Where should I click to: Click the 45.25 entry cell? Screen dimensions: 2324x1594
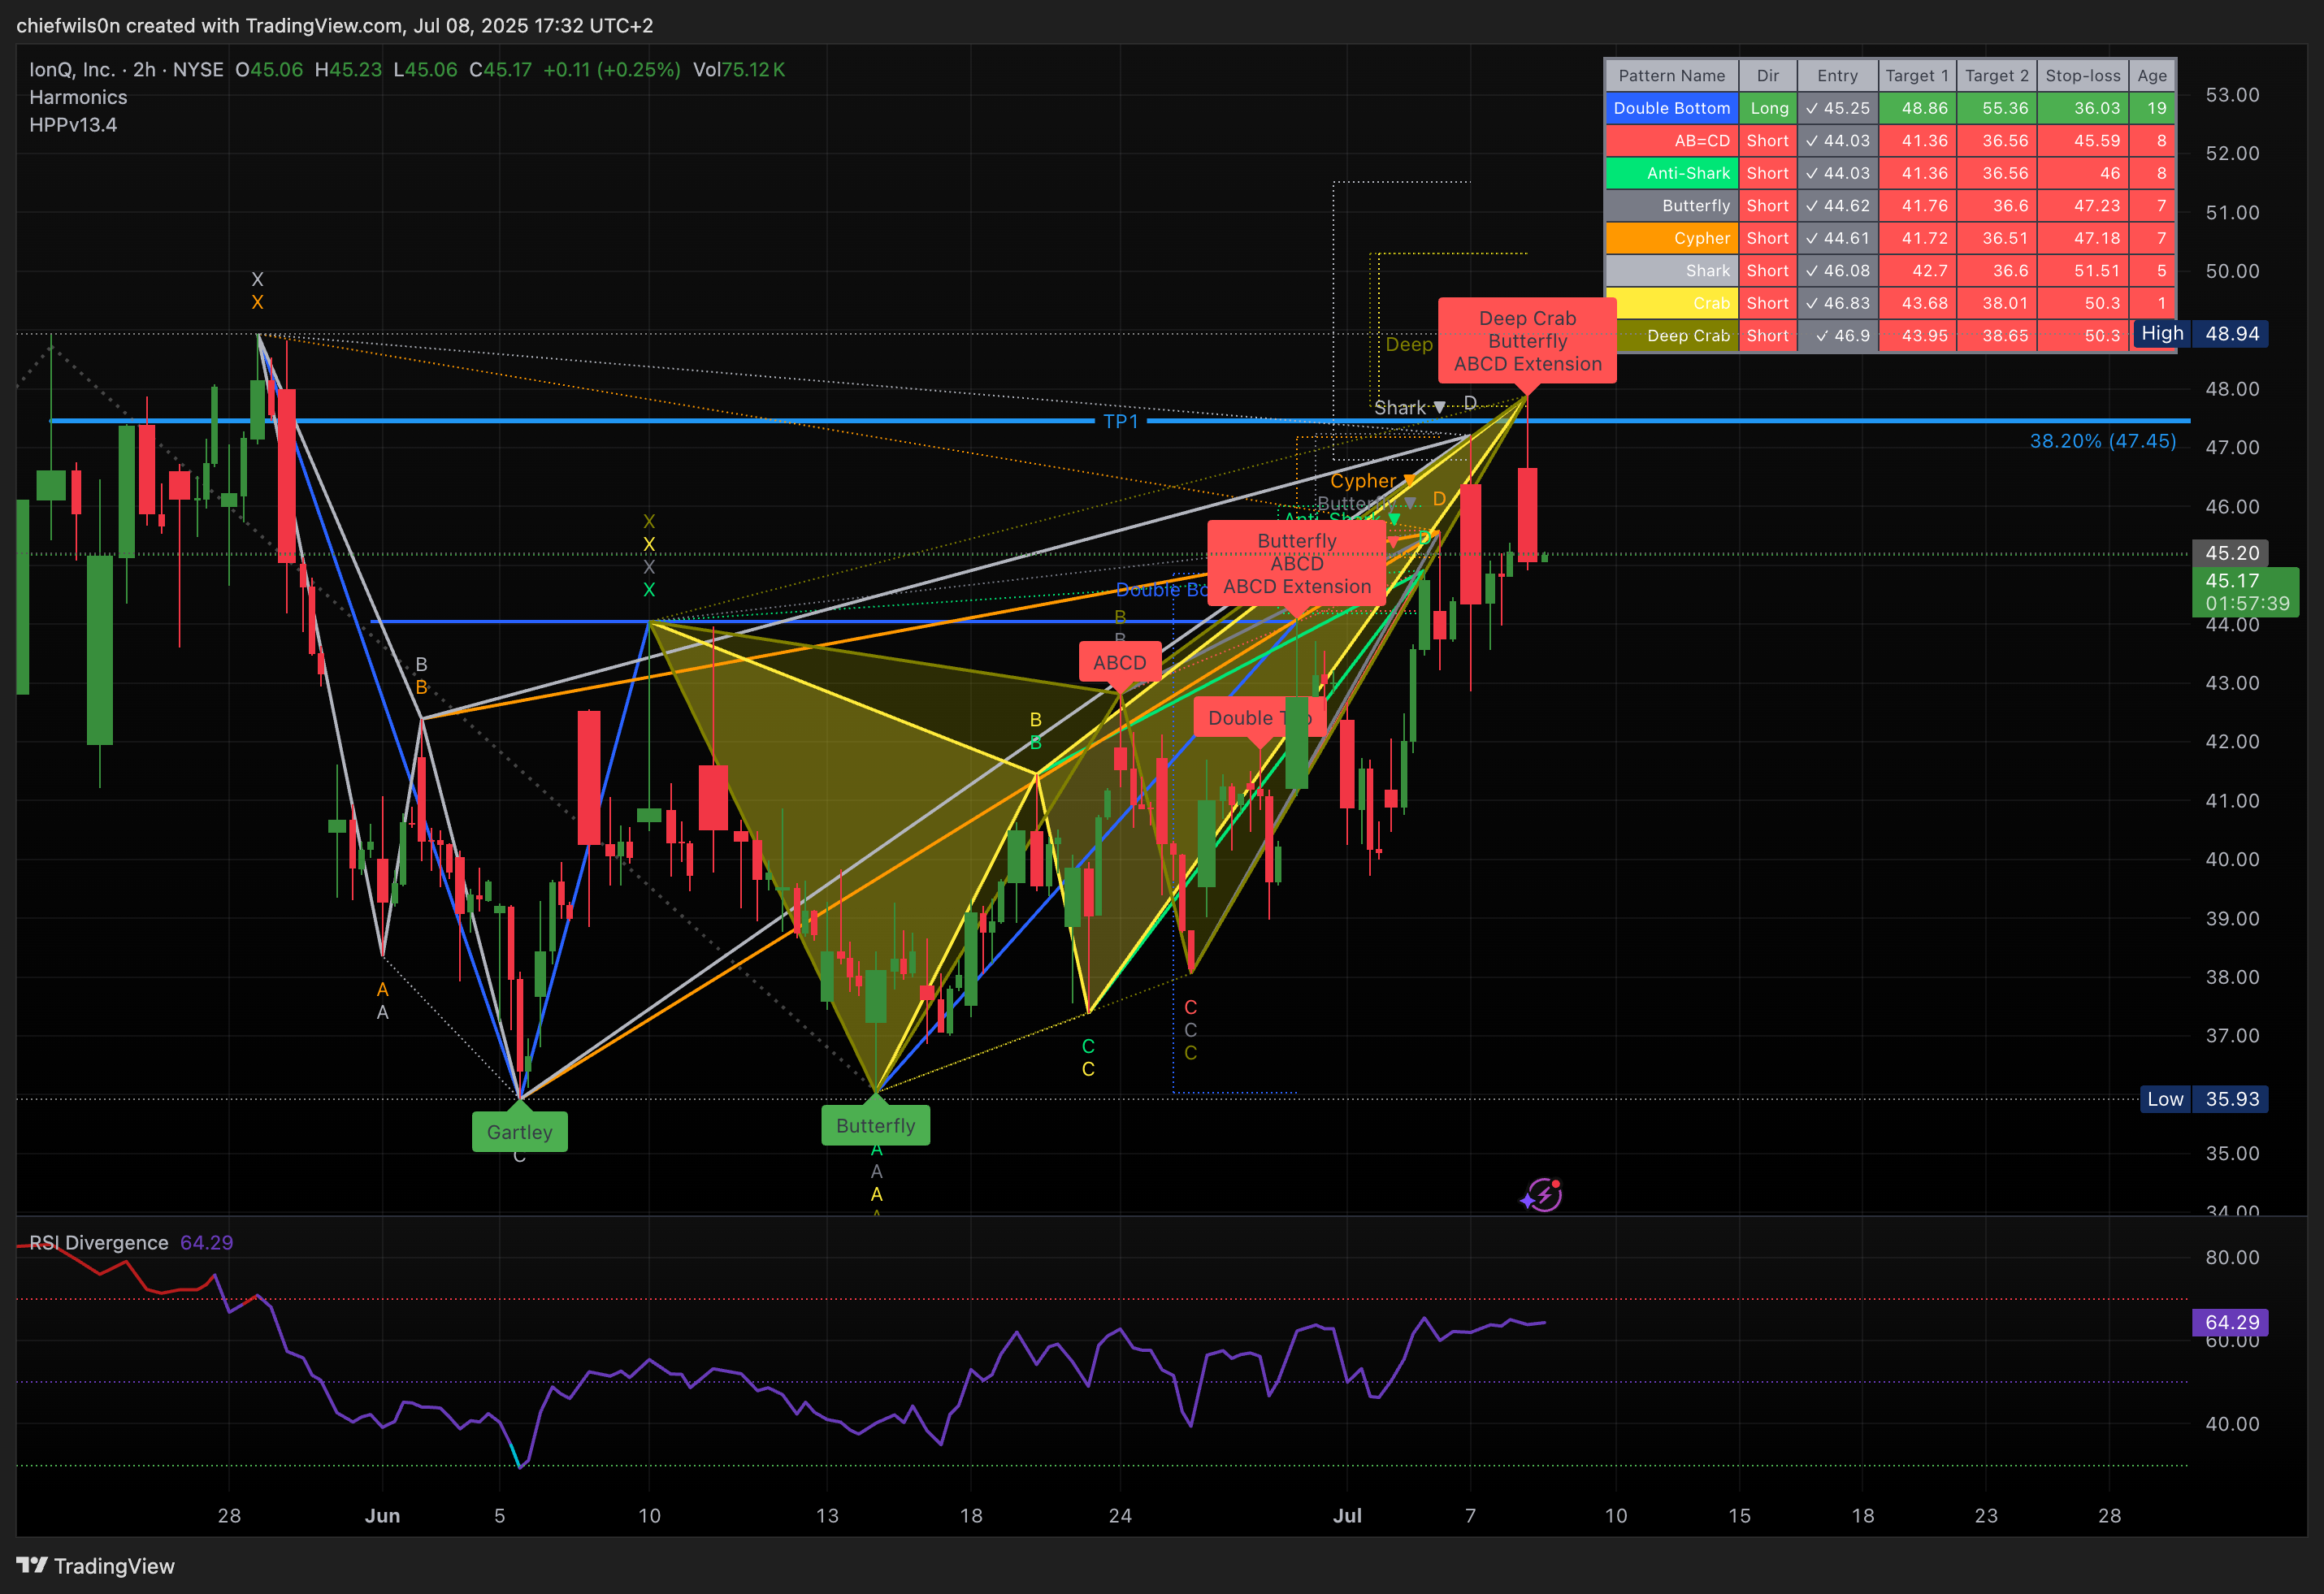point(1837,108)
